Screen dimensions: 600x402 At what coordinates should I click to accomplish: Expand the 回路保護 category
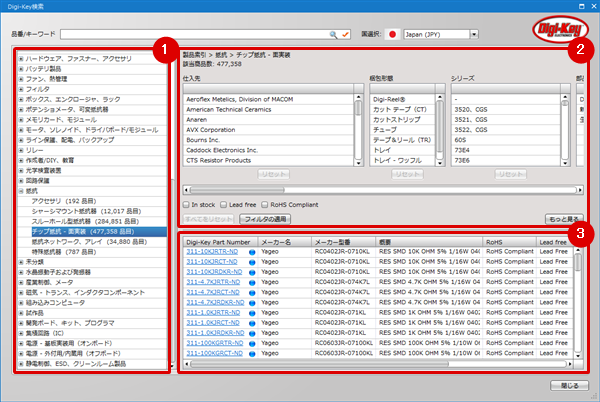[x=21, y=181]
